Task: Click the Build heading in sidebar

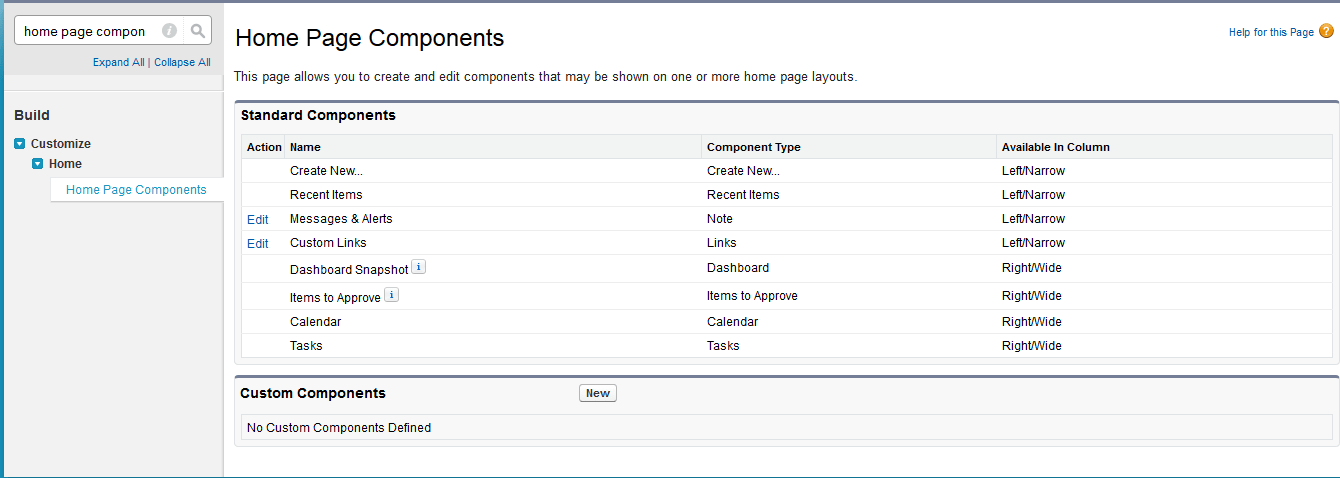Action: 32,115
